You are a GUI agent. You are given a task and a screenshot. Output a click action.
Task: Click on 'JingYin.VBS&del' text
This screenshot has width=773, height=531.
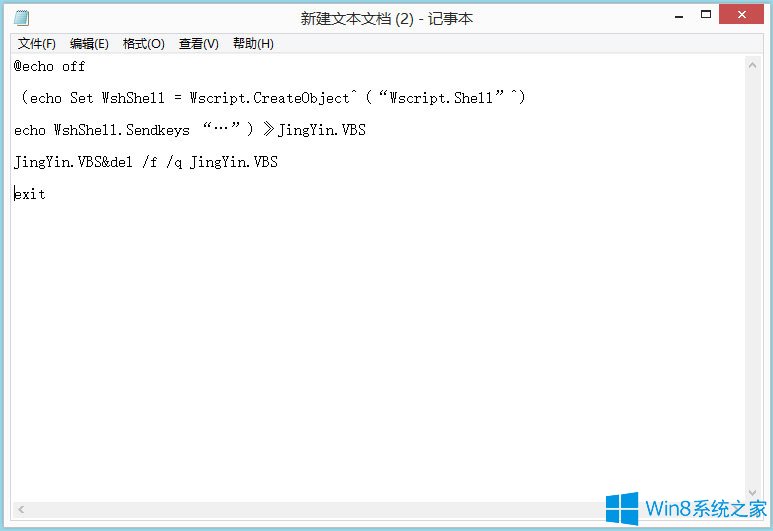(73, 162)
